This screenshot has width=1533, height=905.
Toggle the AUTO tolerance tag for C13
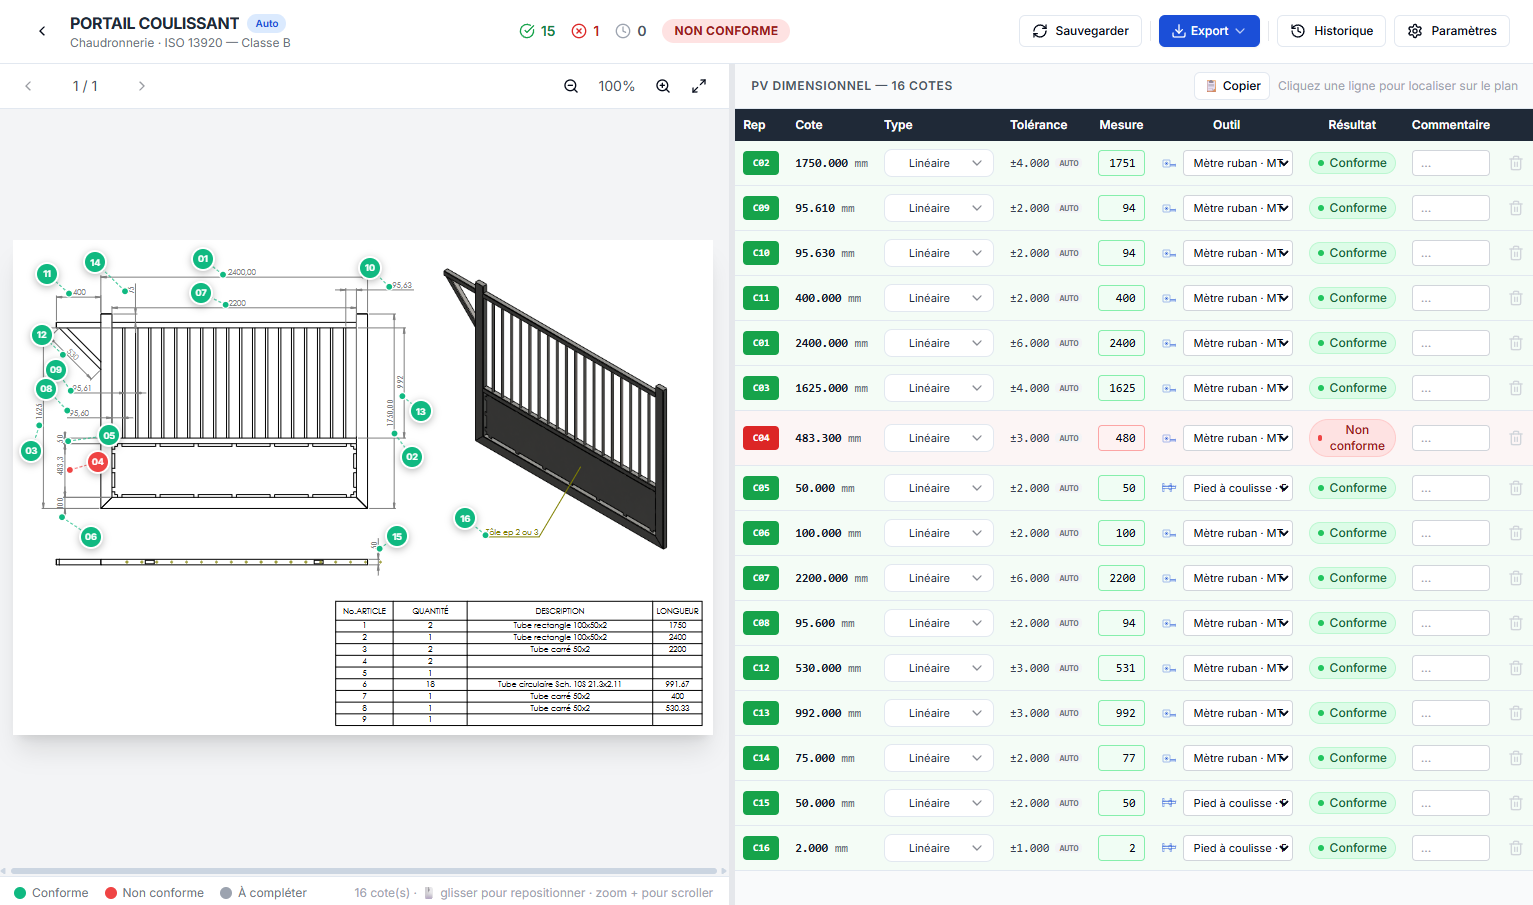coord(1069,713)
